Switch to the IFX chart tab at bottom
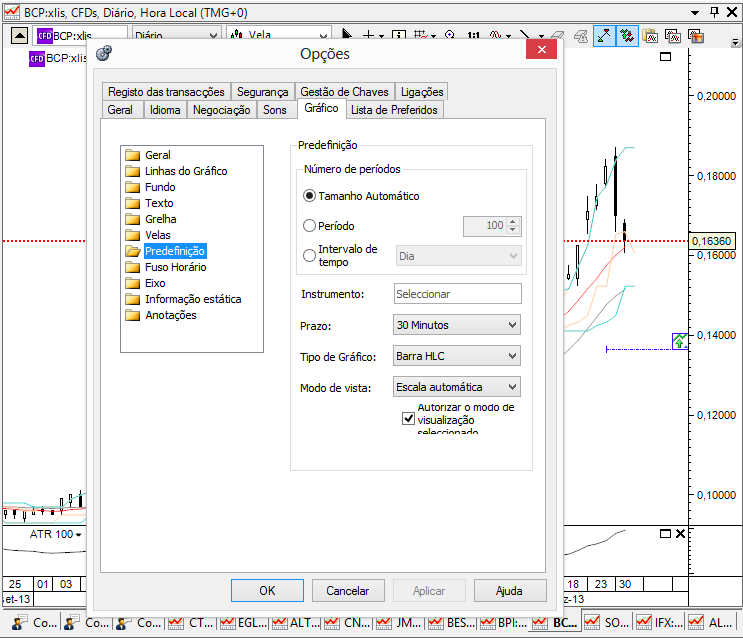 tap(660, 622)
